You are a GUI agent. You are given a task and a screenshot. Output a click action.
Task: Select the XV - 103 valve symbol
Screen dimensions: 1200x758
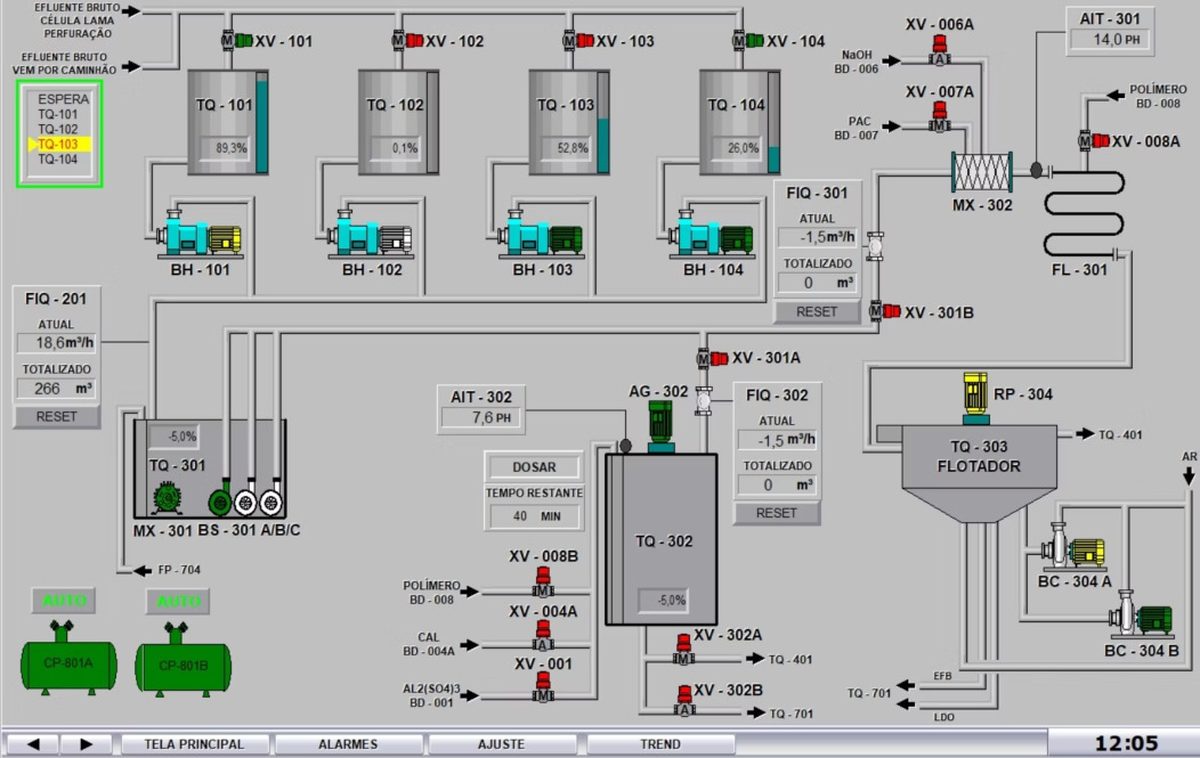[x=577, y=41]
